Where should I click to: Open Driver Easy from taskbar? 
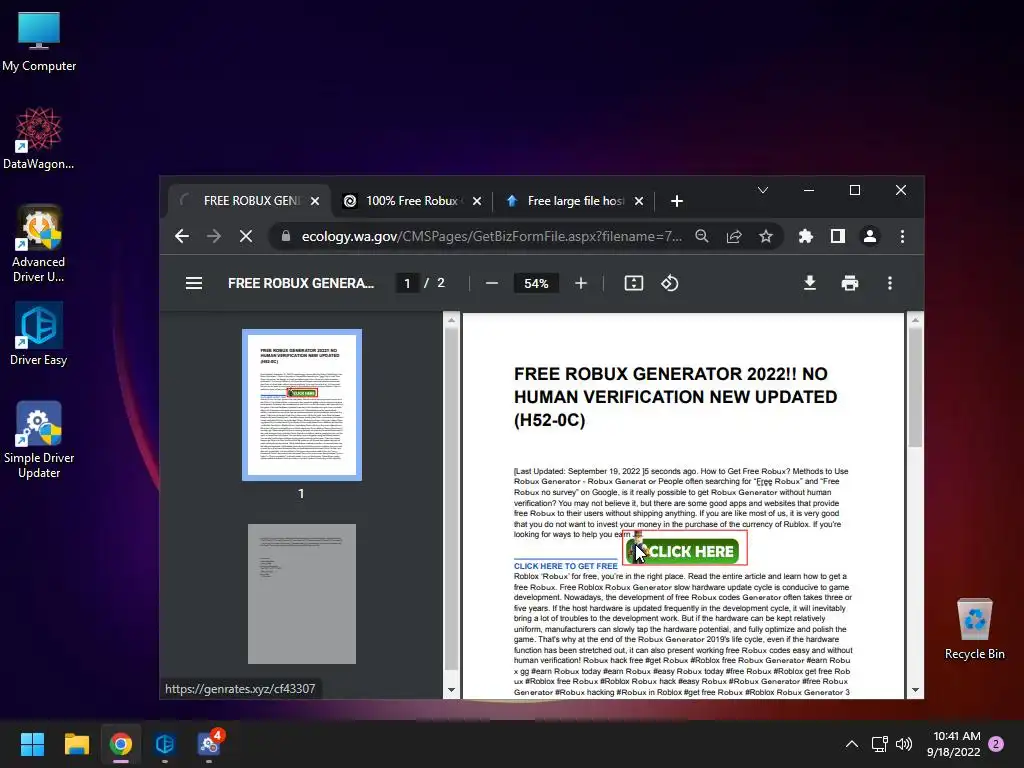click(165, 744)
